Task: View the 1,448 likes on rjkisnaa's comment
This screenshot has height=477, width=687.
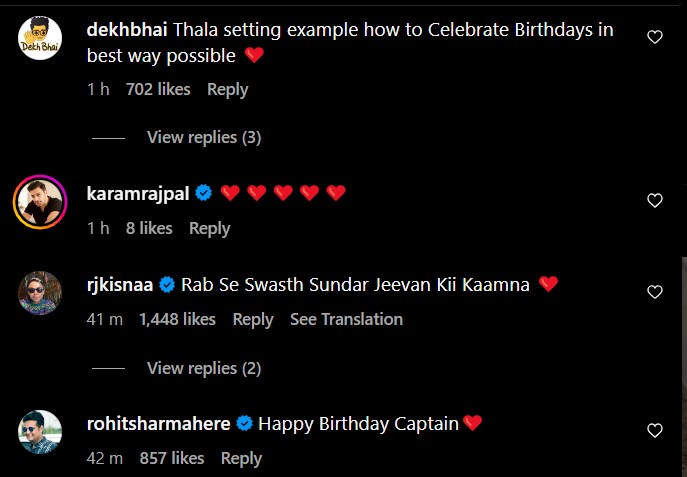Action: coord(177,319)
